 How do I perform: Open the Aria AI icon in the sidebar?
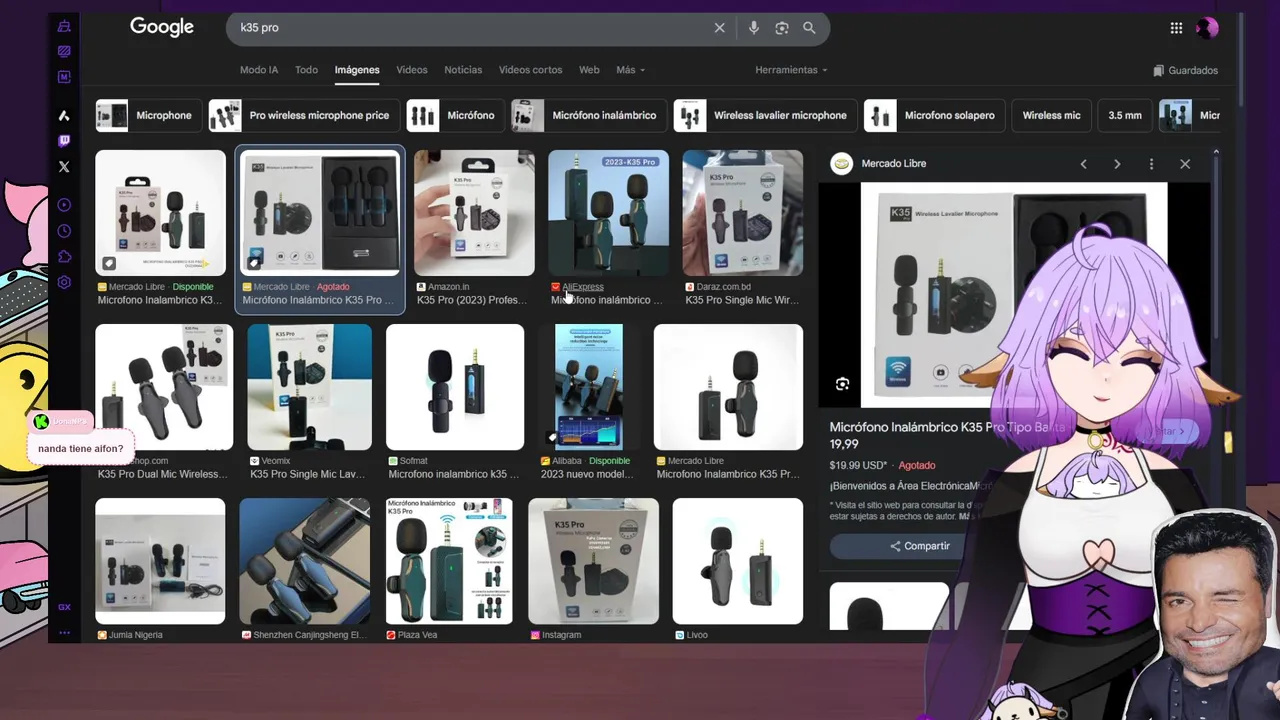[x=64, y=116]
